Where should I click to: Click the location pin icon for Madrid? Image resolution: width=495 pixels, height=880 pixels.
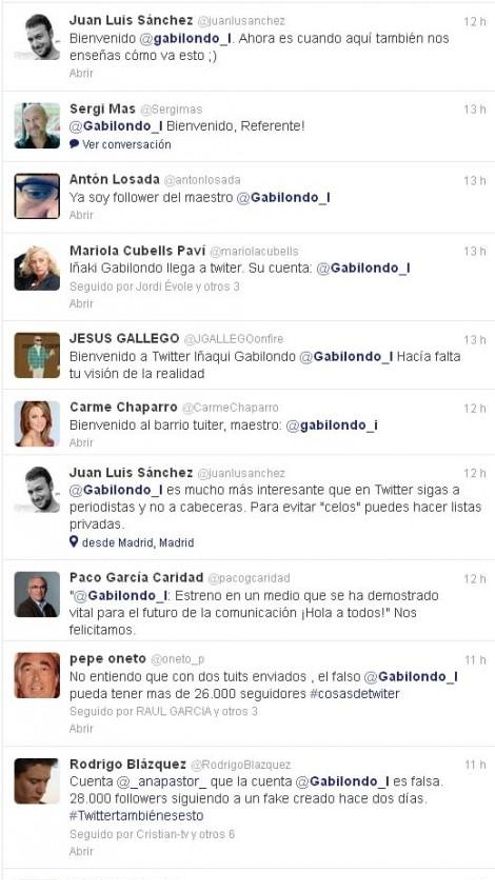[x=74, y=542]
